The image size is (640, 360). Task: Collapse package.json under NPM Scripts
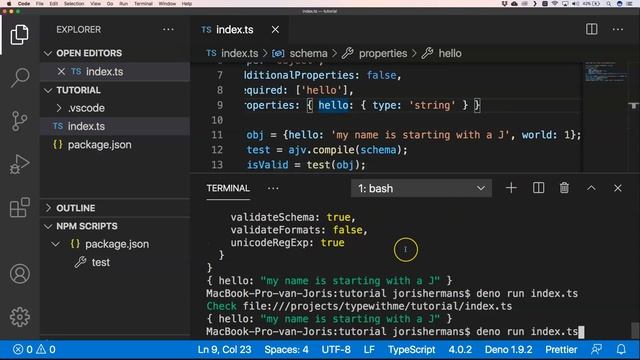[56, 244]
